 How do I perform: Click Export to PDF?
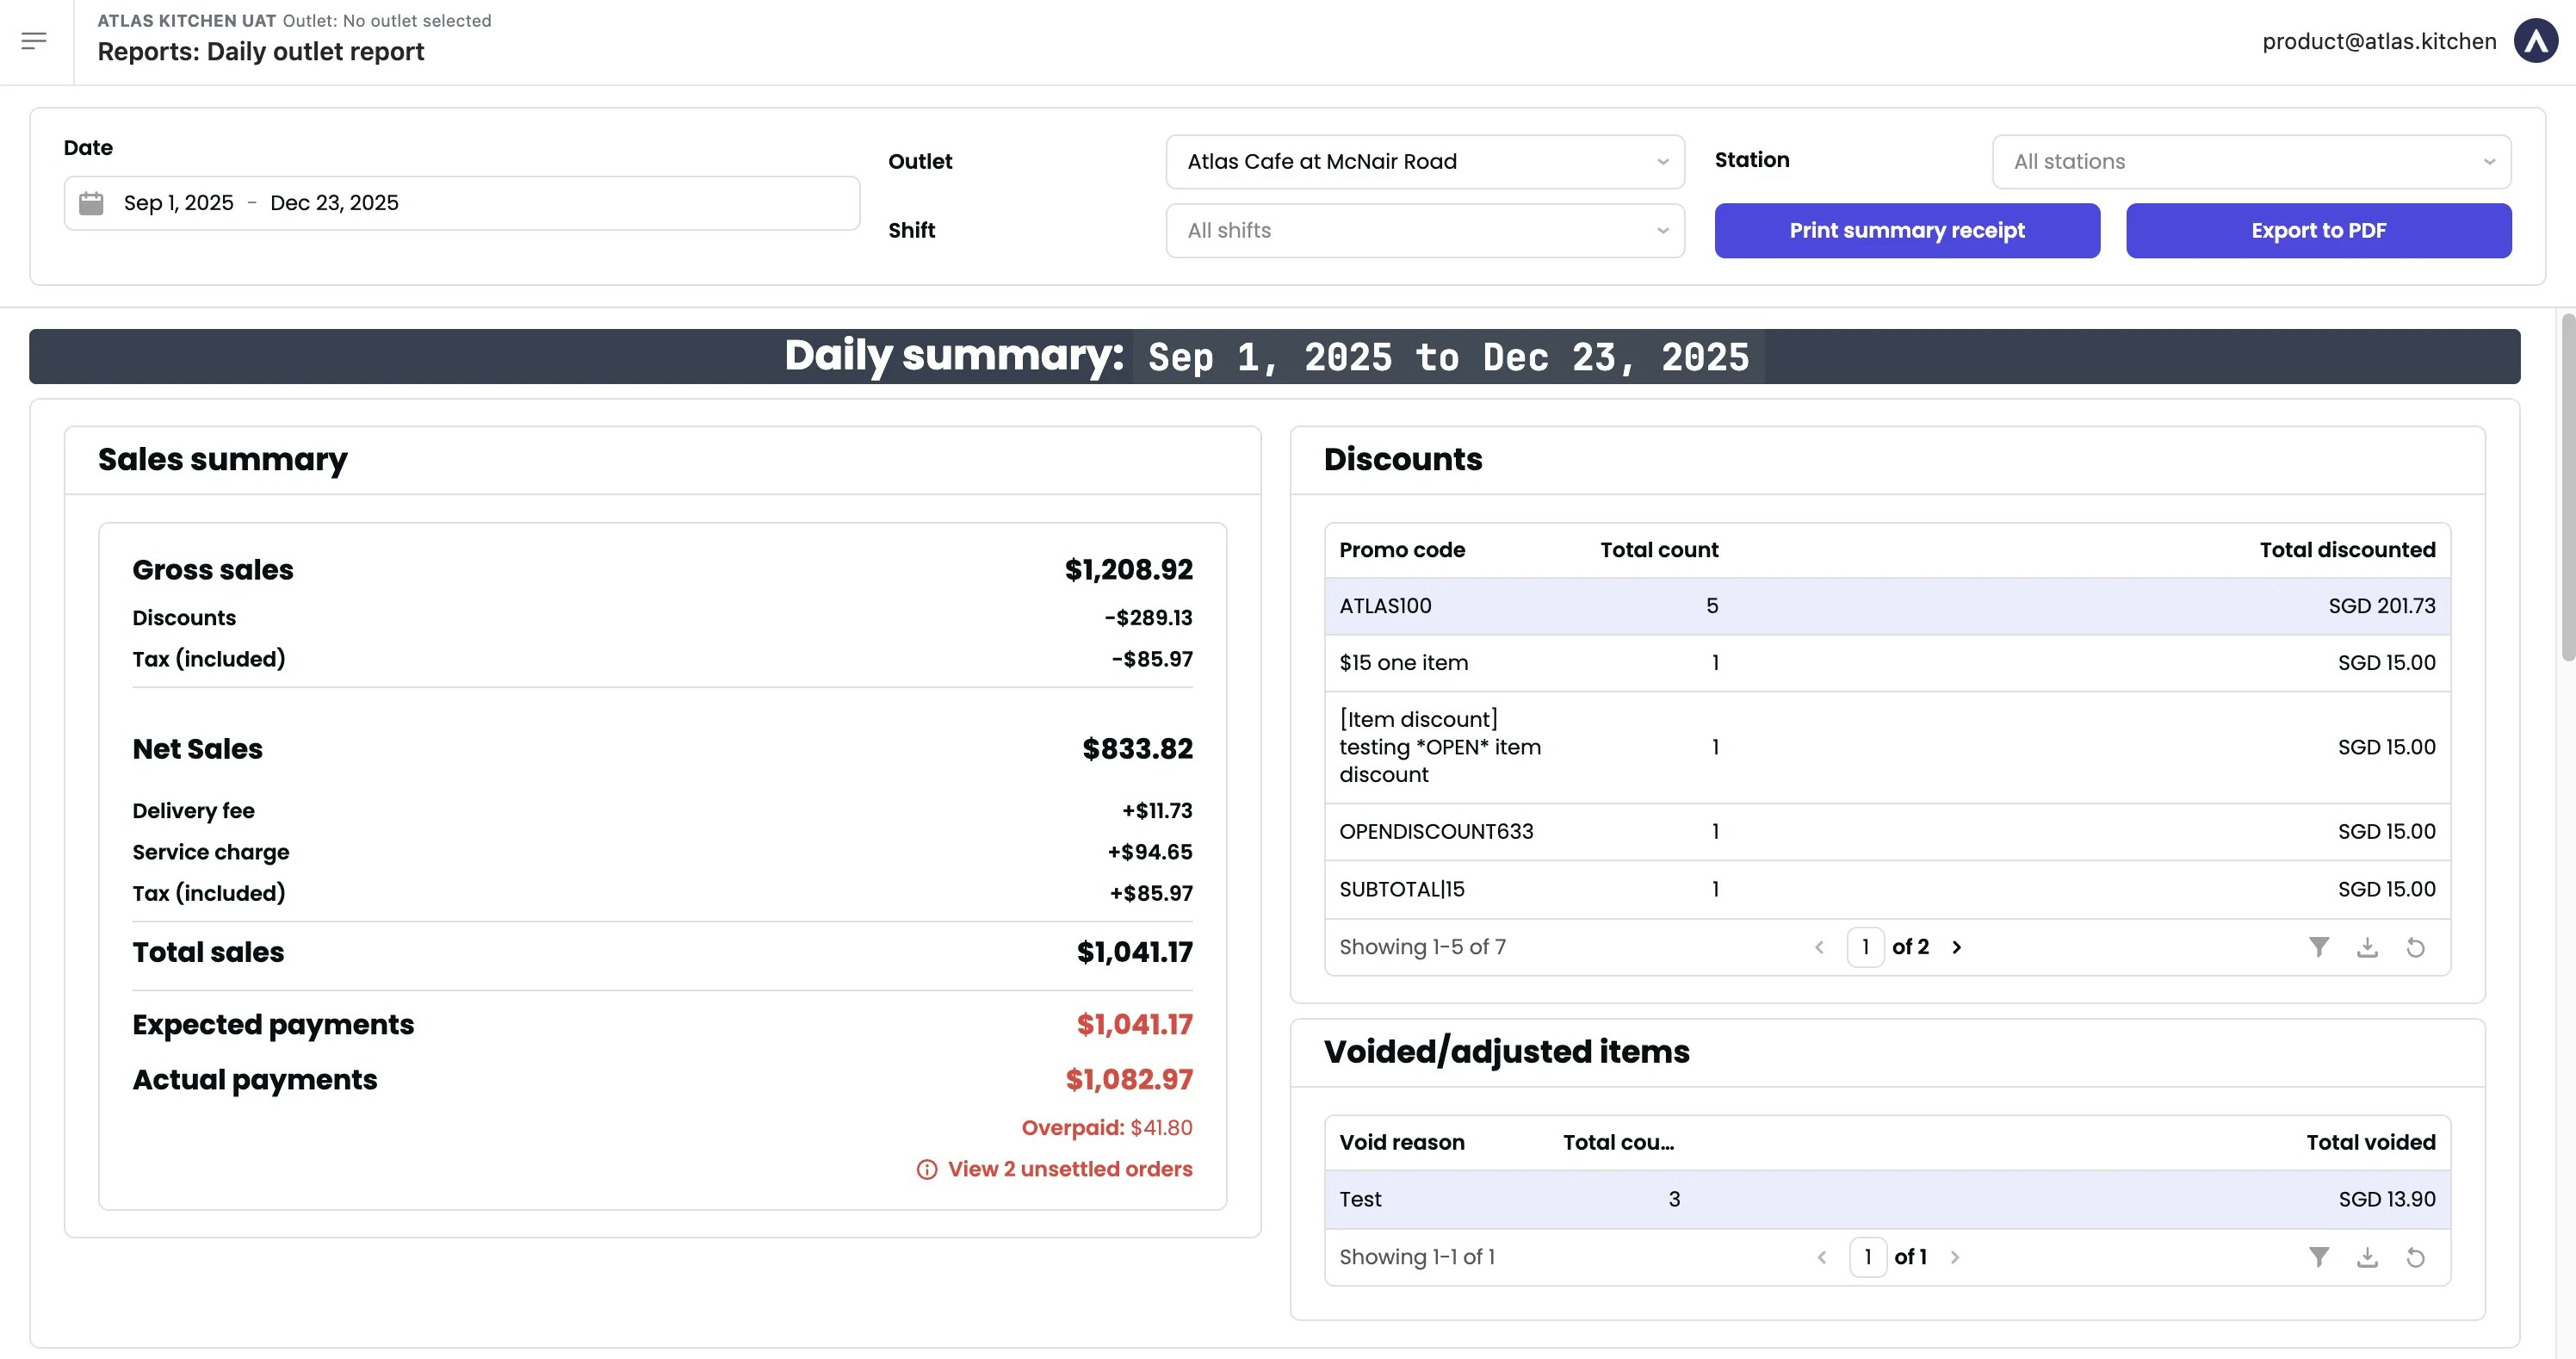[2318, 230]
